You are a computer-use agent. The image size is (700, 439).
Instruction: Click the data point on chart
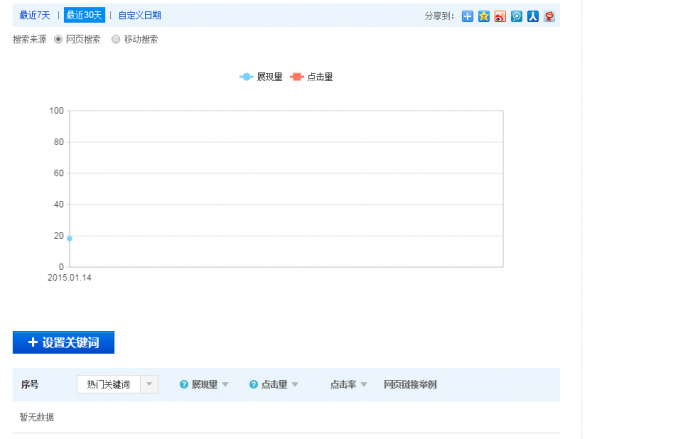point(69,238)
